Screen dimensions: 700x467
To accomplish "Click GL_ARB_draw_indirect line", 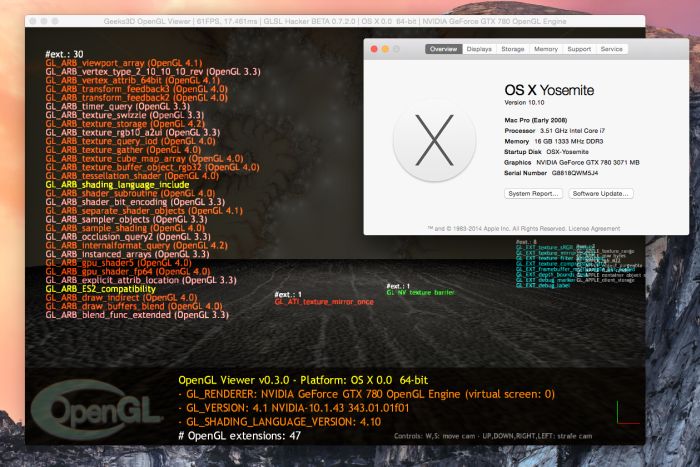I will 121,298.
